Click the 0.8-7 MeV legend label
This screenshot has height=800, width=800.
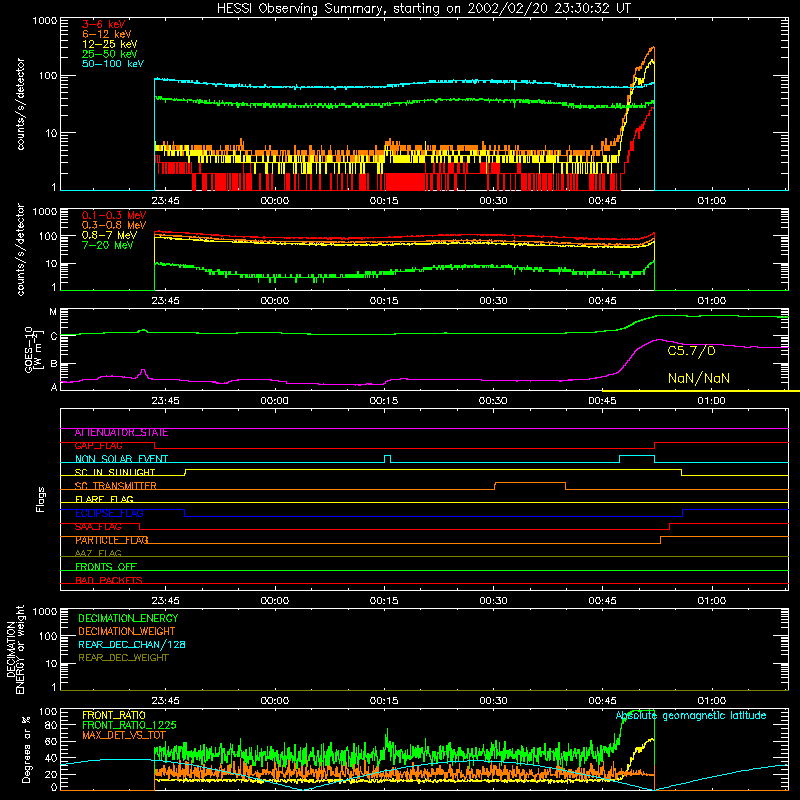pyautogui.click(x=109, y=235)
